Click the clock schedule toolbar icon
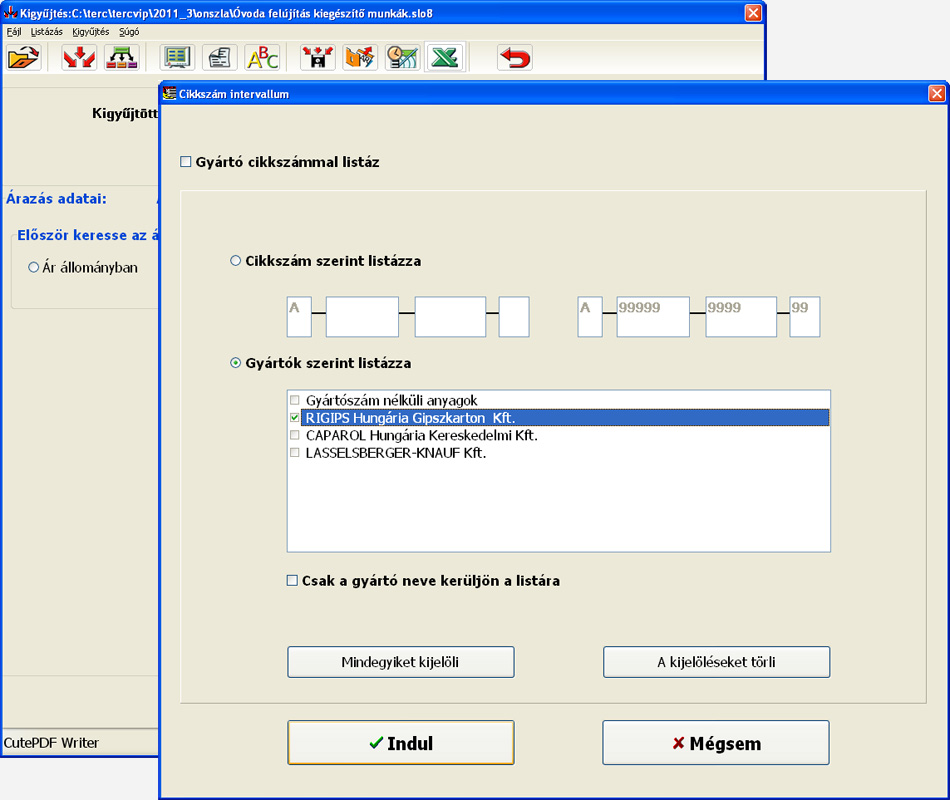950x800 pixels. [402, 58]
